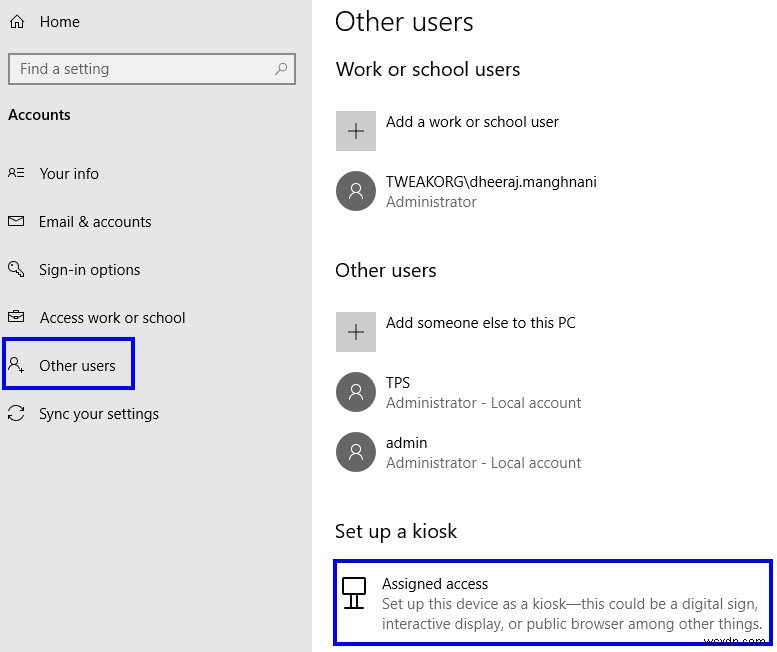The height and width of the screenshot is (652, 777).
Task: Click the Assigned access kiosk icon
Action: 354,593
